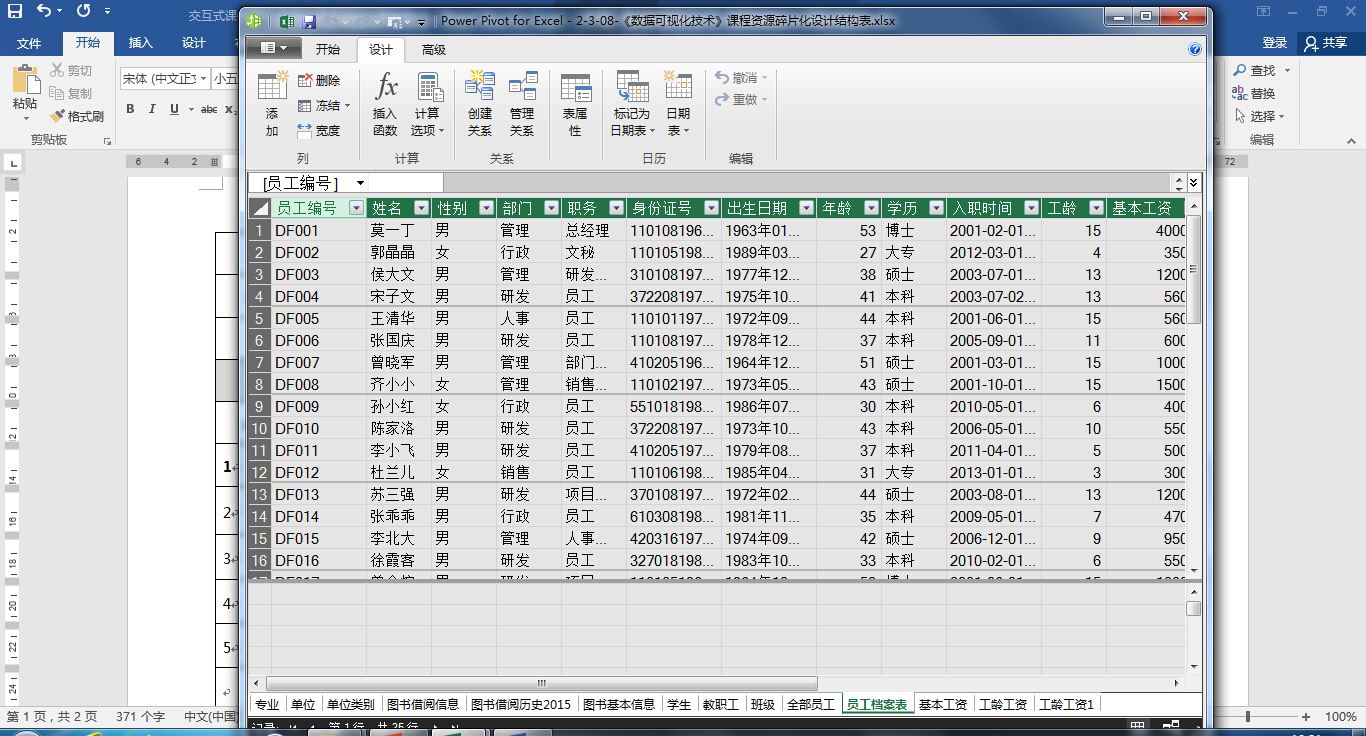1366x736 pixels.
Task: Open the 全部员工 sheet tab
Action: 810,704
